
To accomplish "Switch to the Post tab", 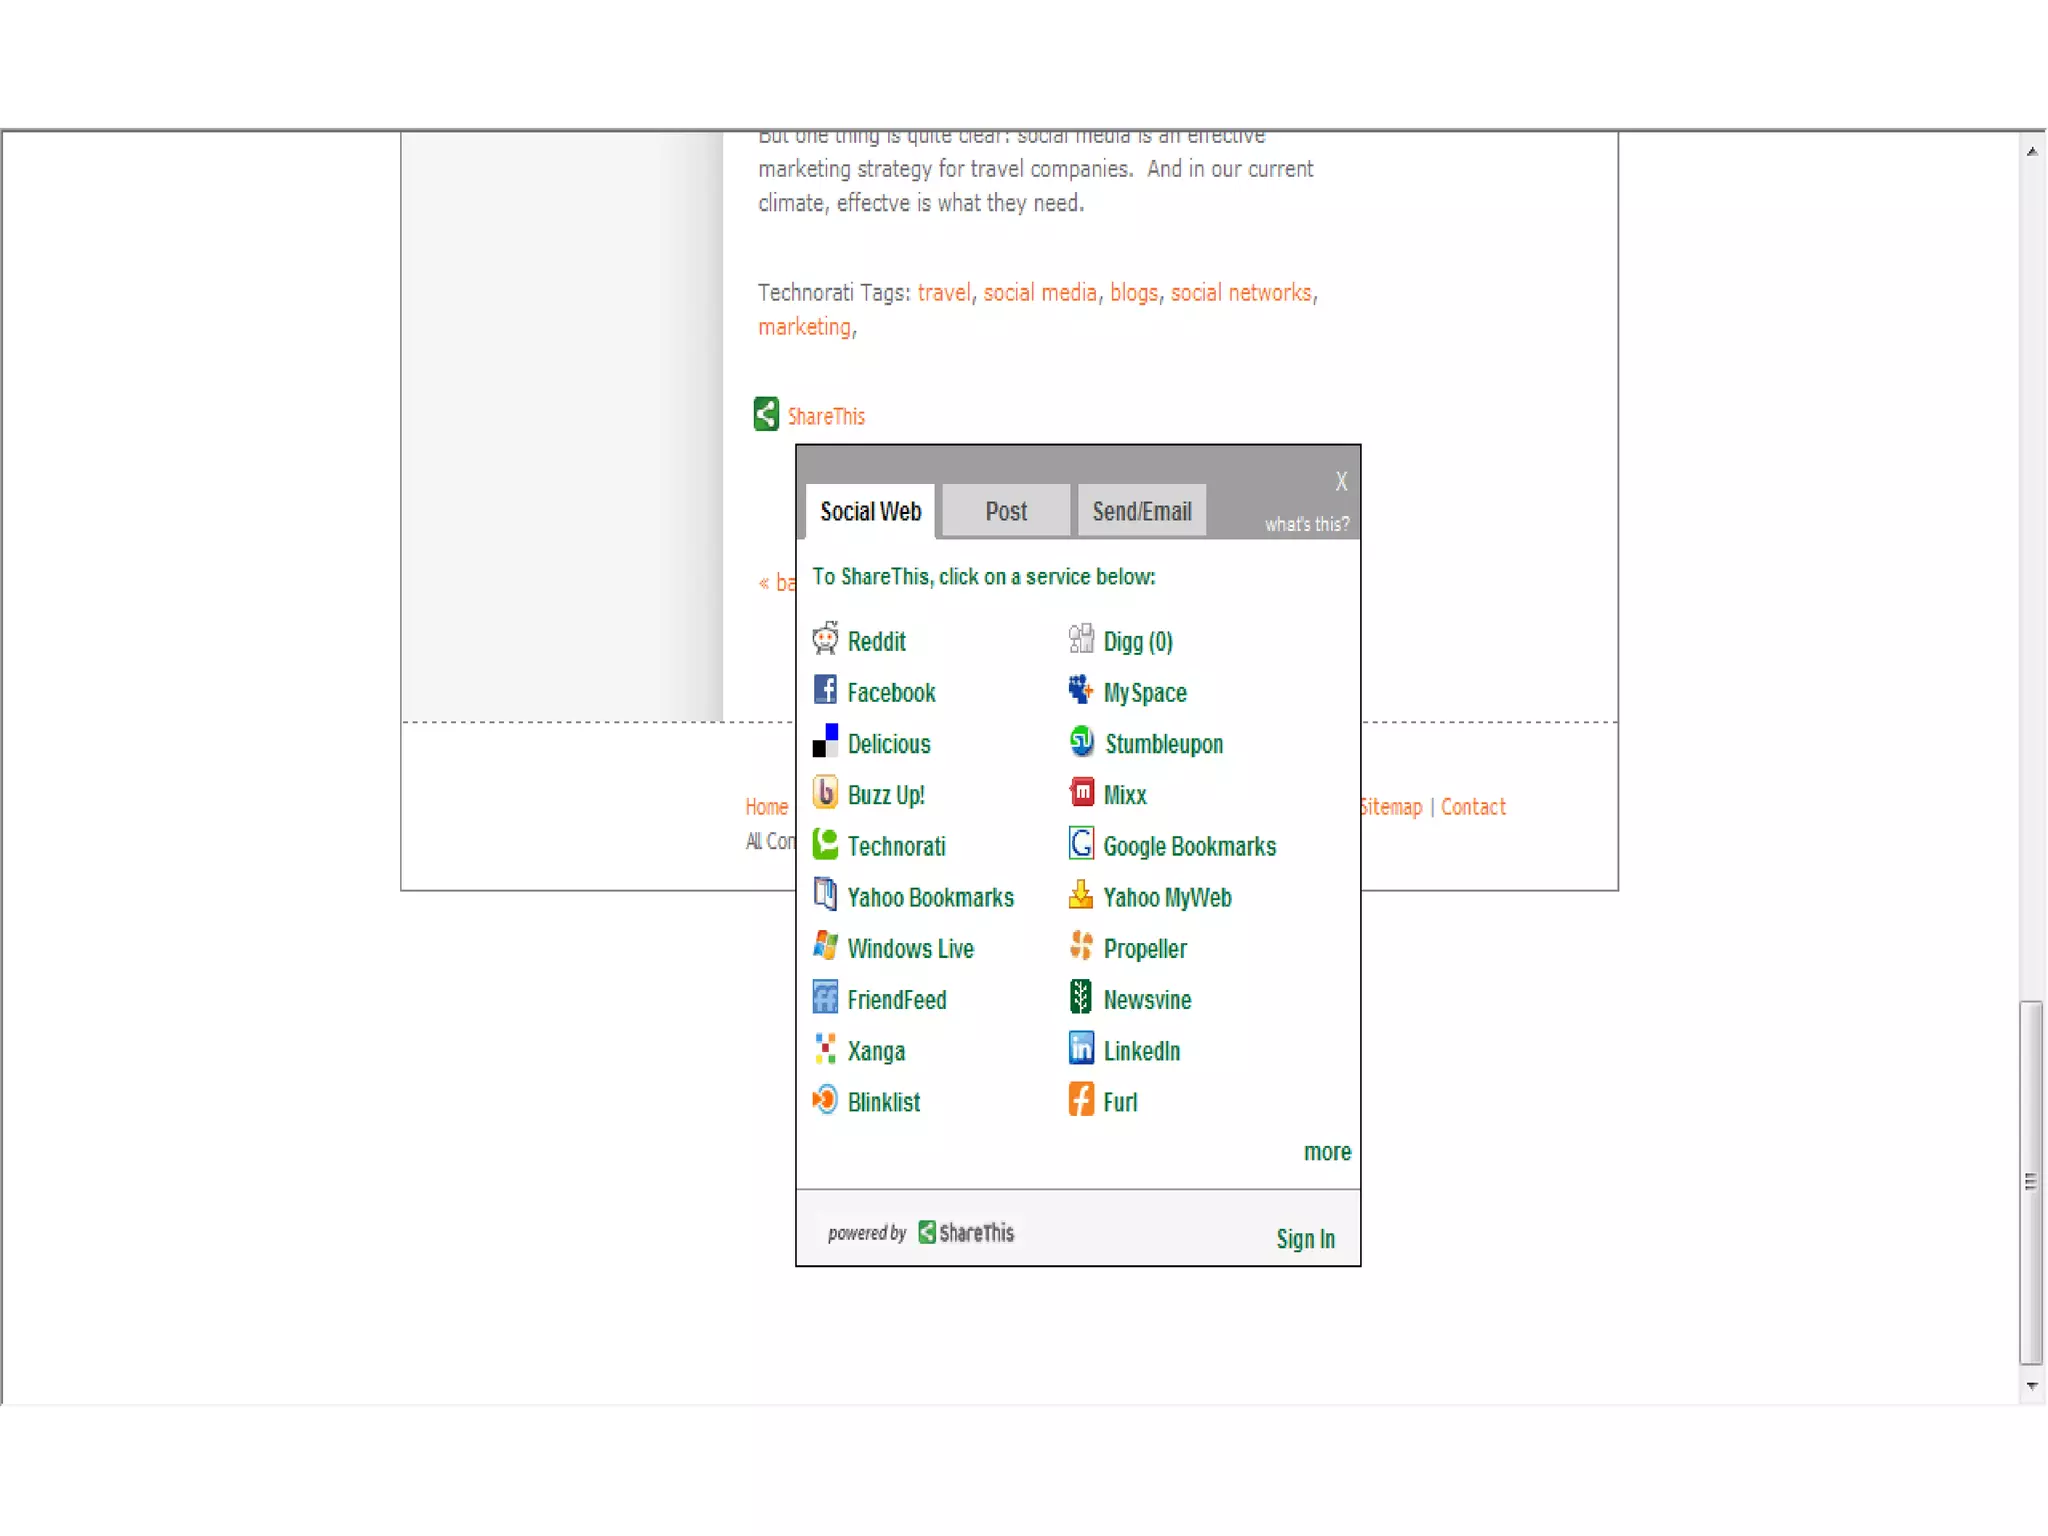I will click(1006, 511).
